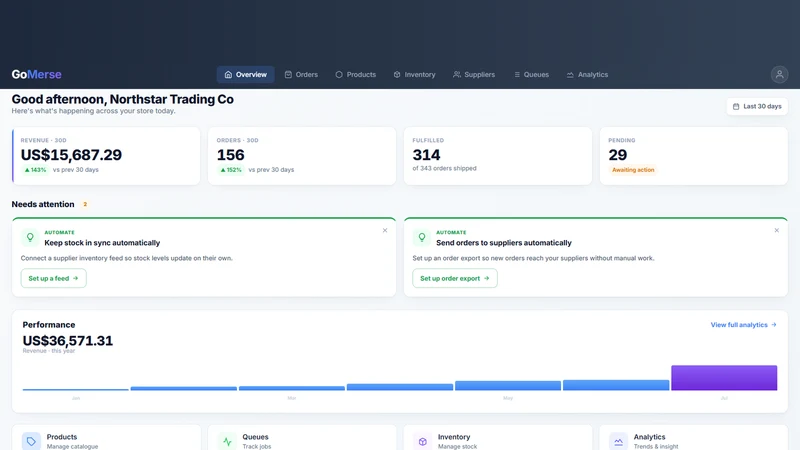Select the Analytics navigation item
Viewport: 800px width, 450px height.
pyautogui.click(x=587, y=74)
